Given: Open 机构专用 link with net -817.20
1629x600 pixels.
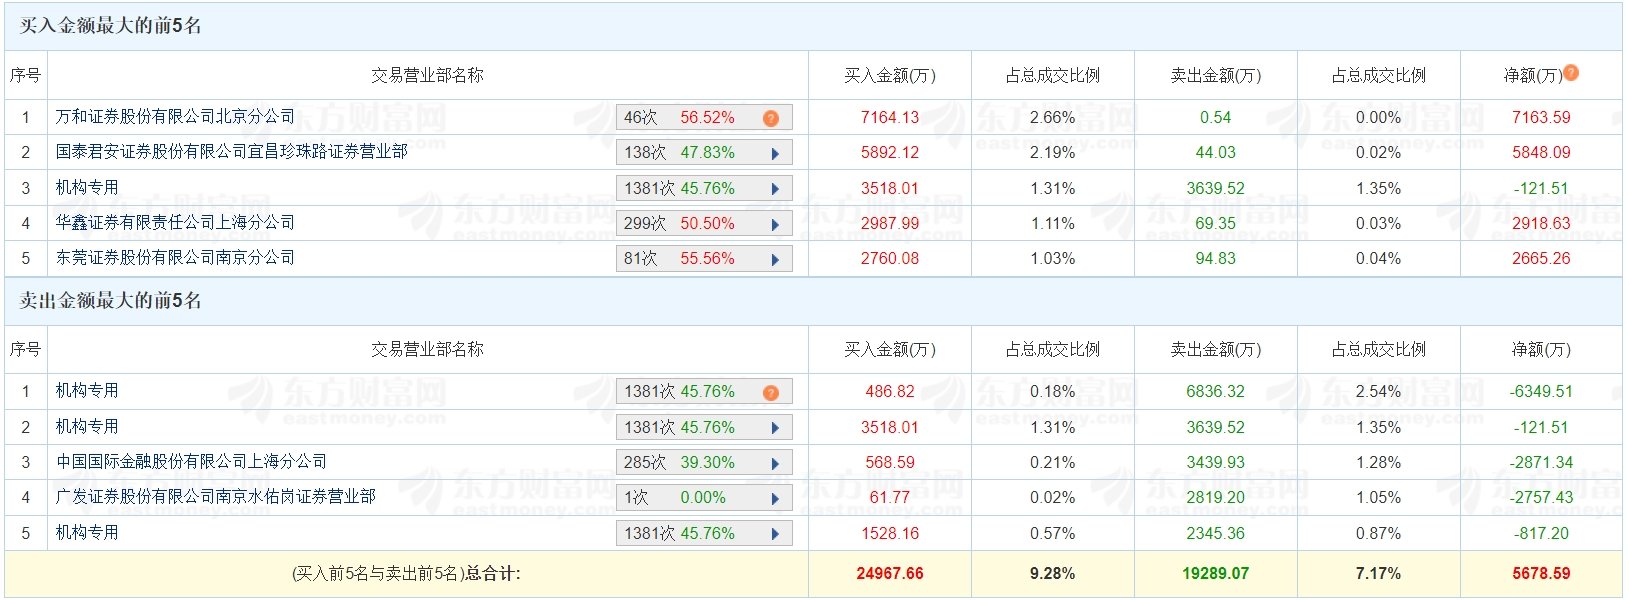Looking at the screenshot, I should [x=87, y=533].
